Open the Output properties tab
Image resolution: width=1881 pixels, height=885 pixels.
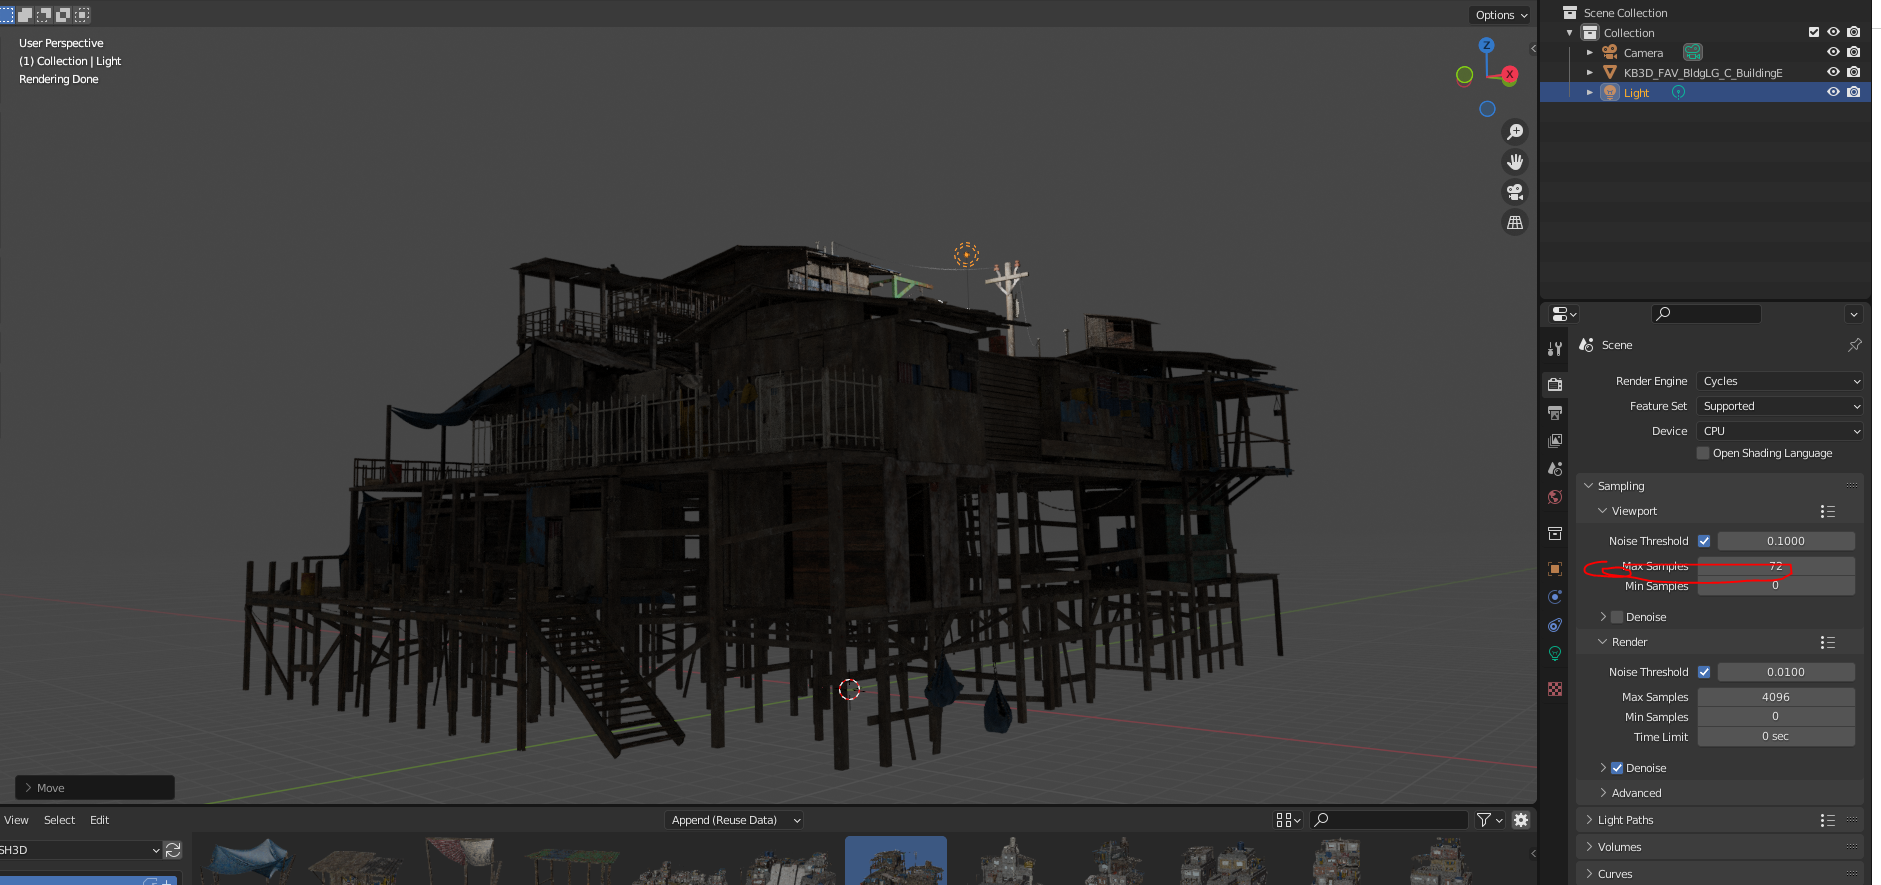(x=1555, y=412)
